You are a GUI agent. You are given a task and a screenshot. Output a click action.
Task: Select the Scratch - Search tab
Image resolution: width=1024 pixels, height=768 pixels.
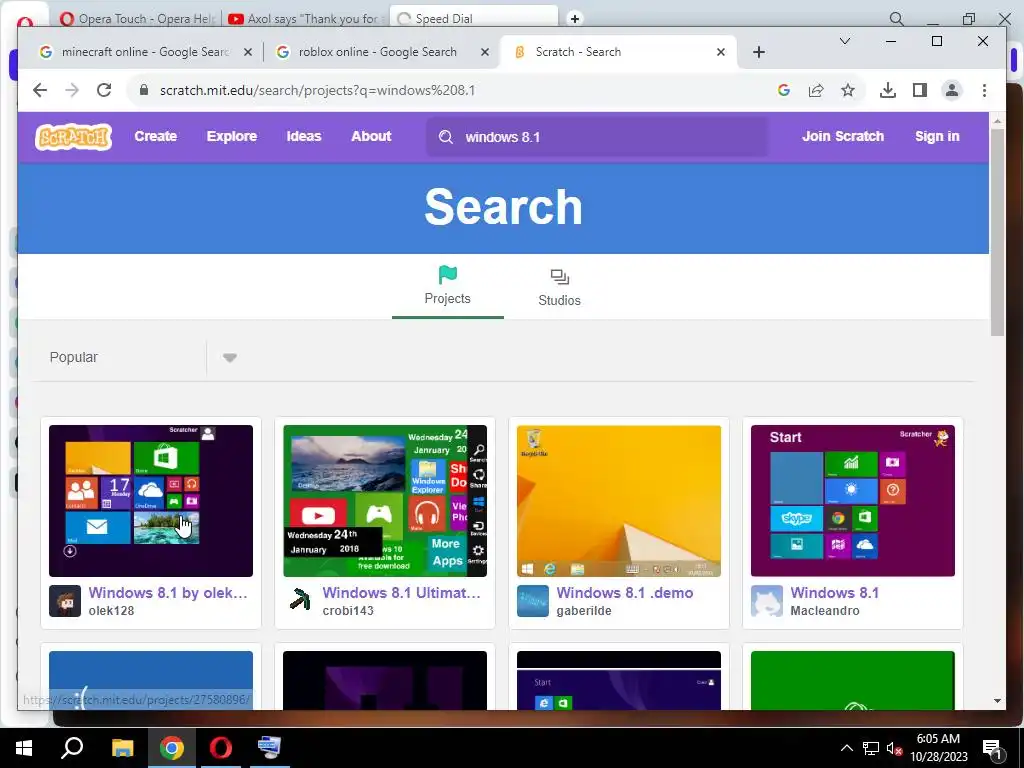[x=618, y=52]
